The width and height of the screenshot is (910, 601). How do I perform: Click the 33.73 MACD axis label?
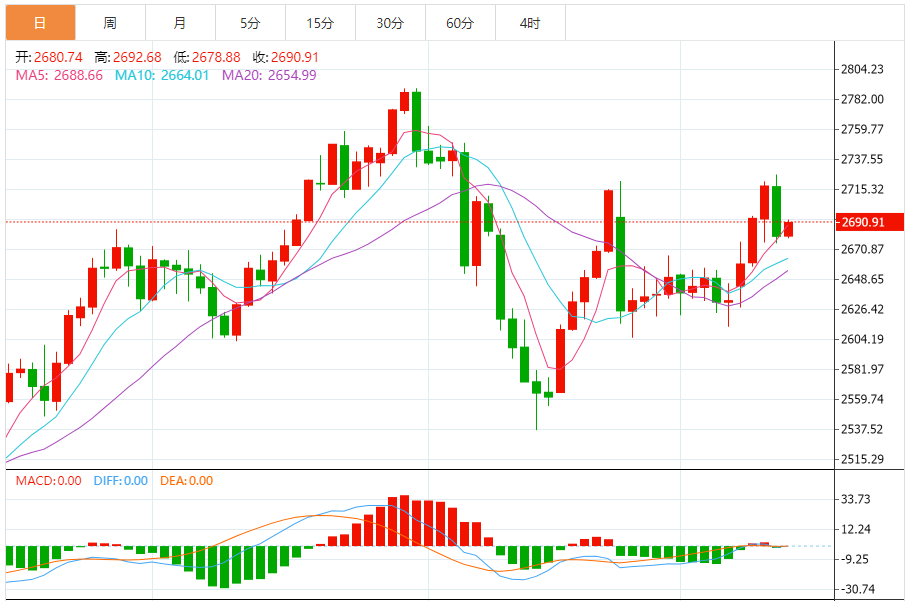pos(856,499)
